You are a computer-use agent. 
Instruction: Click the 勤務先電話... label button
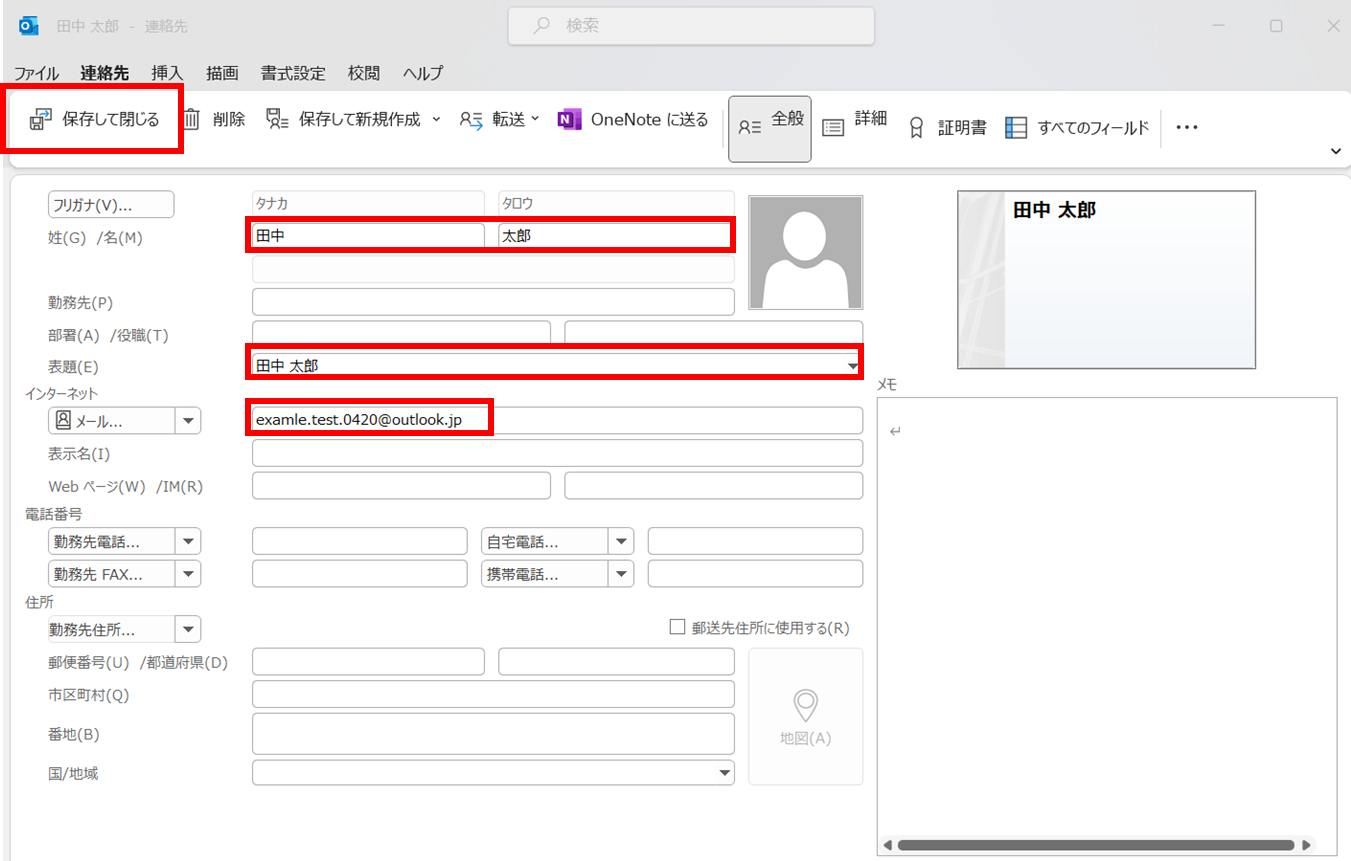pyautogui.click(x=111, y=542)
